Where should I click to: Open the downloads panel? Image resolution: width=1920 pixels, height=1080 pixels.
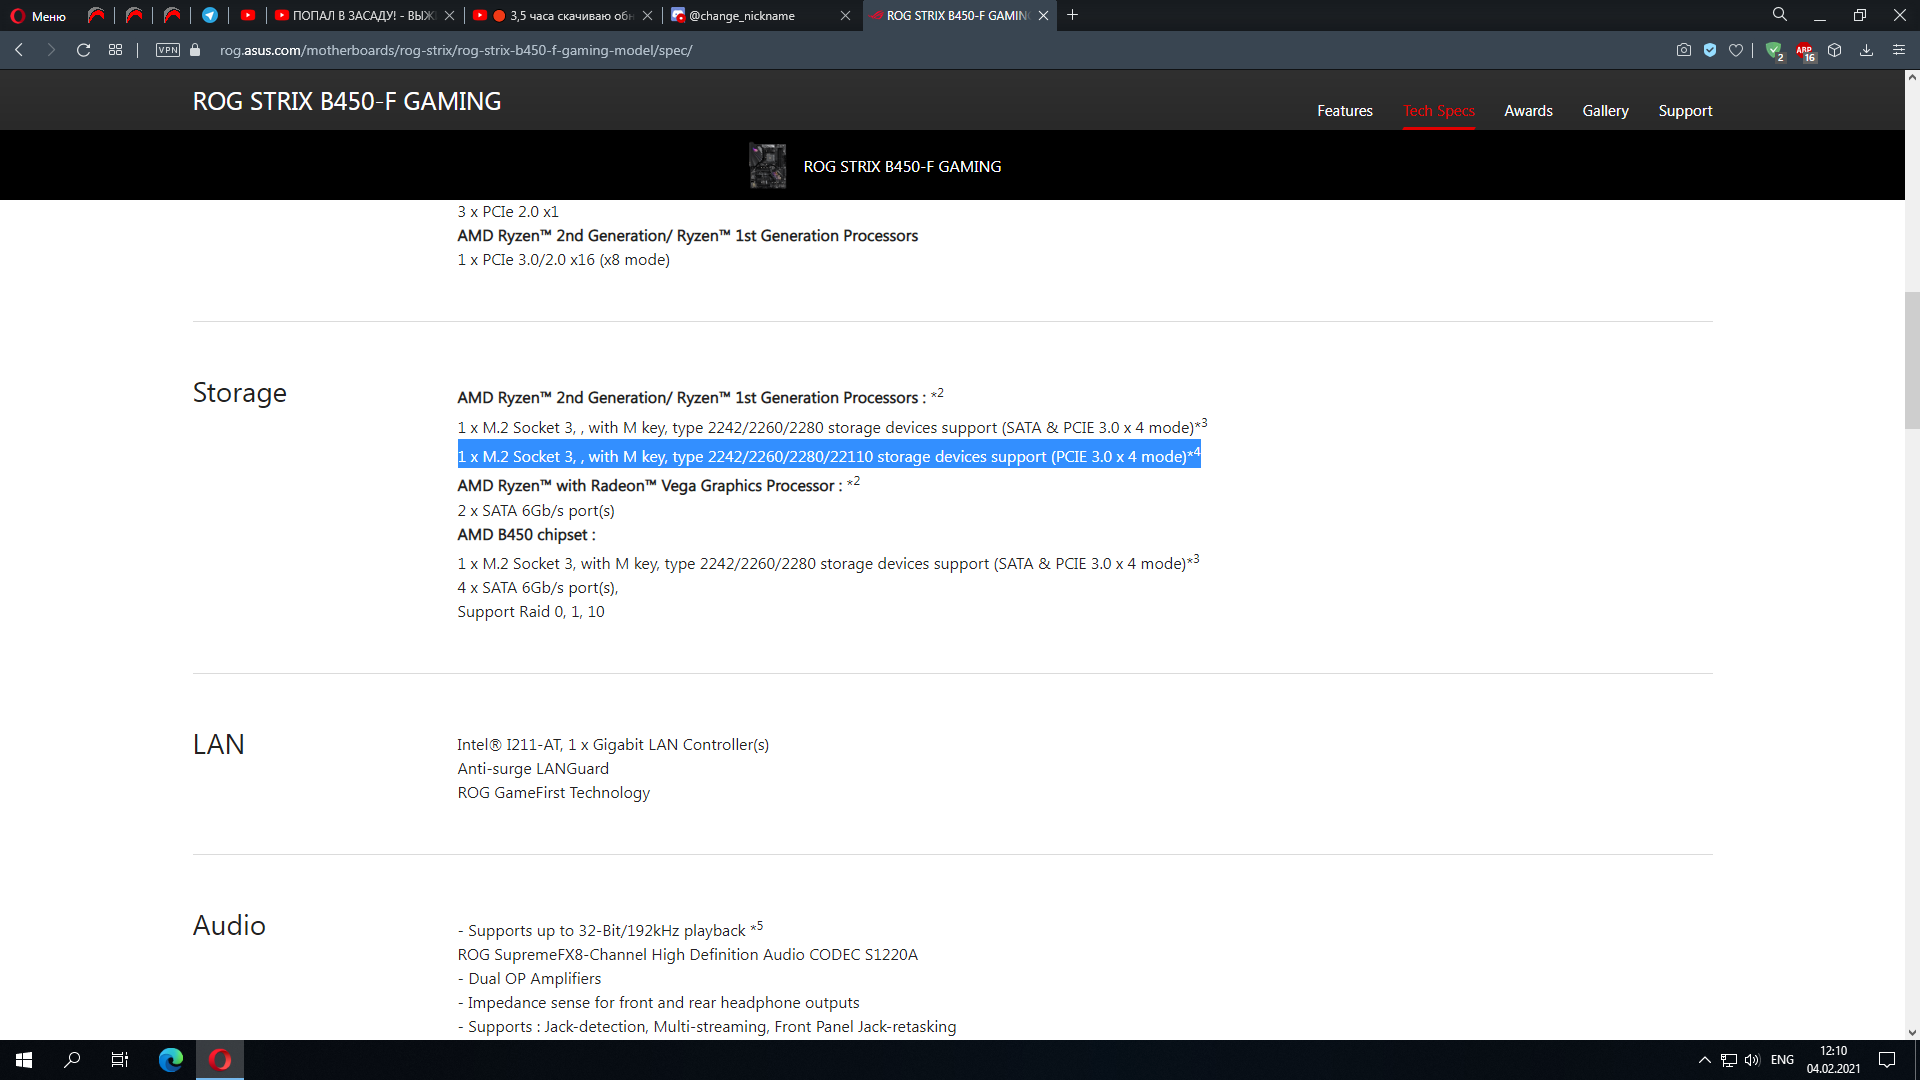tap(1866, 50)
